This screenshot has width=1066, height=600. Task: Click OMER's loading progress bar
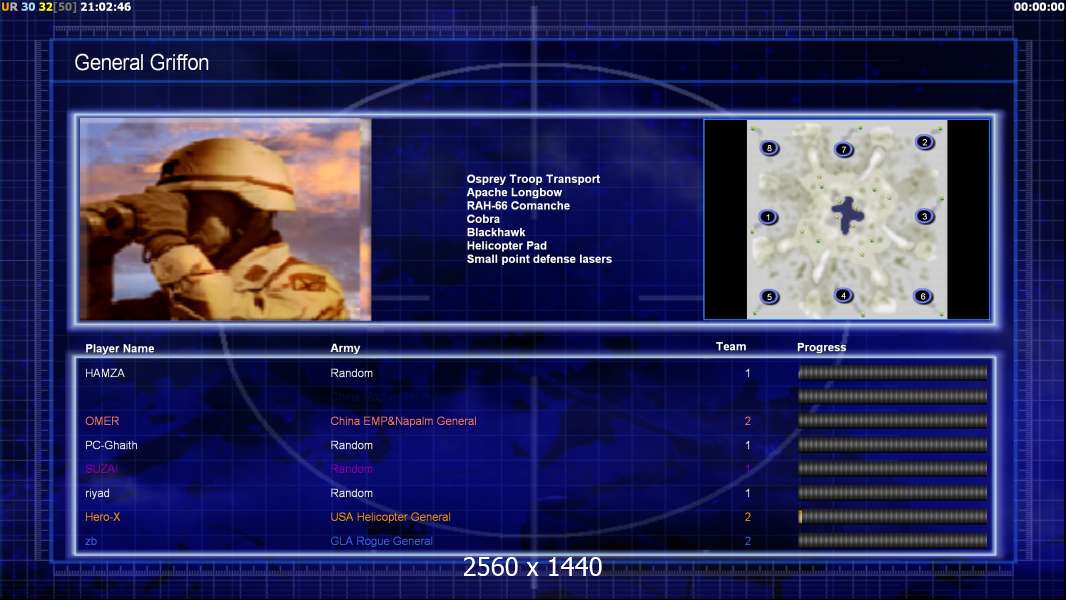pyautogui.click(x=893, y=421)
